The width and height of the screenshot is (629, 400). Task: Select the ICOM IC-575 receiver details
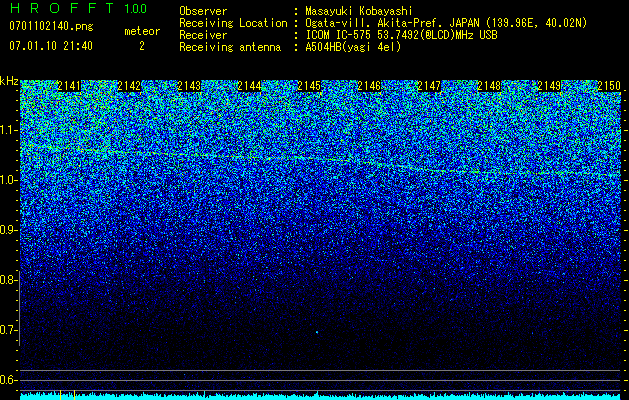point(401,35)
